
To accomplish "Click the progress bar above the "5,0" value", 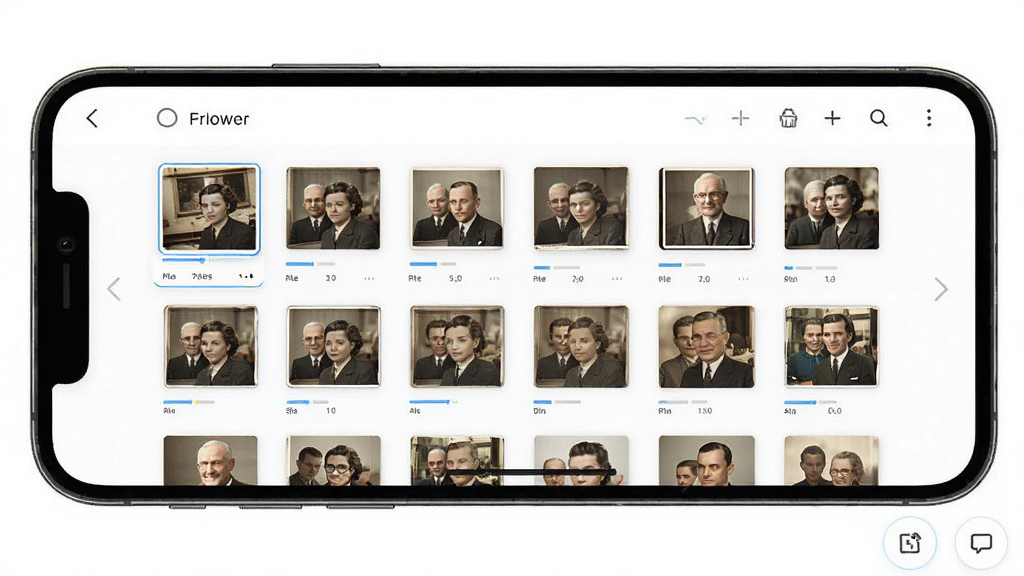I will [432, 264].
